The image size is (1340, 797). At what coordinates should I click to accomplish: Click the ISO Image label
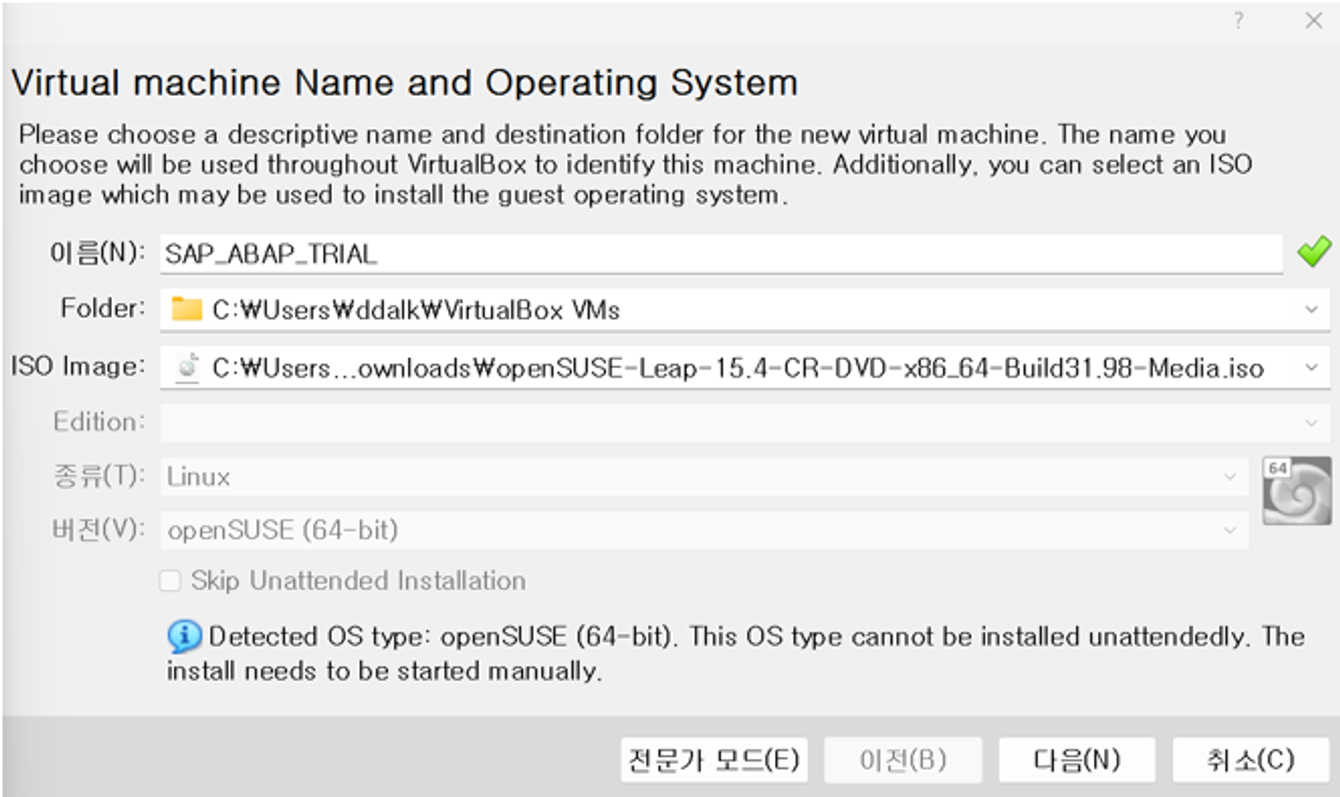pos(78,367)
